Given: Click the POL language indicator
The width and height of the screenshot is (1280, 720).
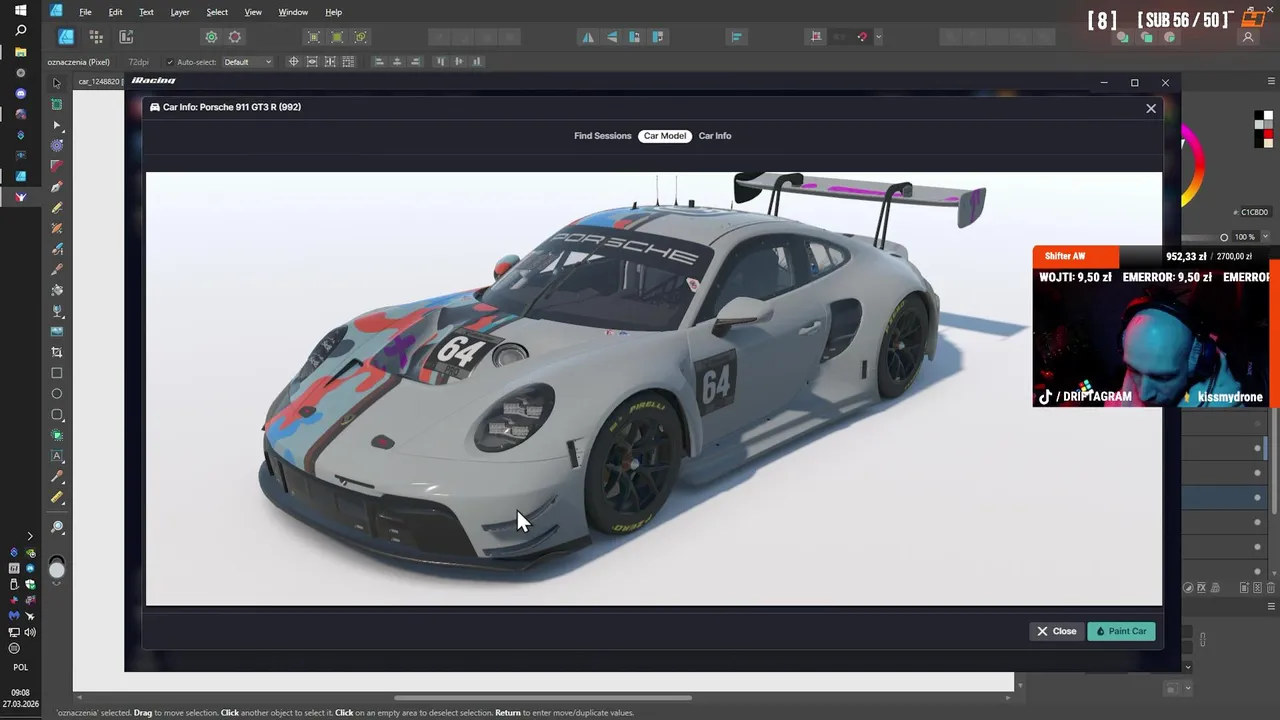Looking at the screenshot, I should [20, 667].
